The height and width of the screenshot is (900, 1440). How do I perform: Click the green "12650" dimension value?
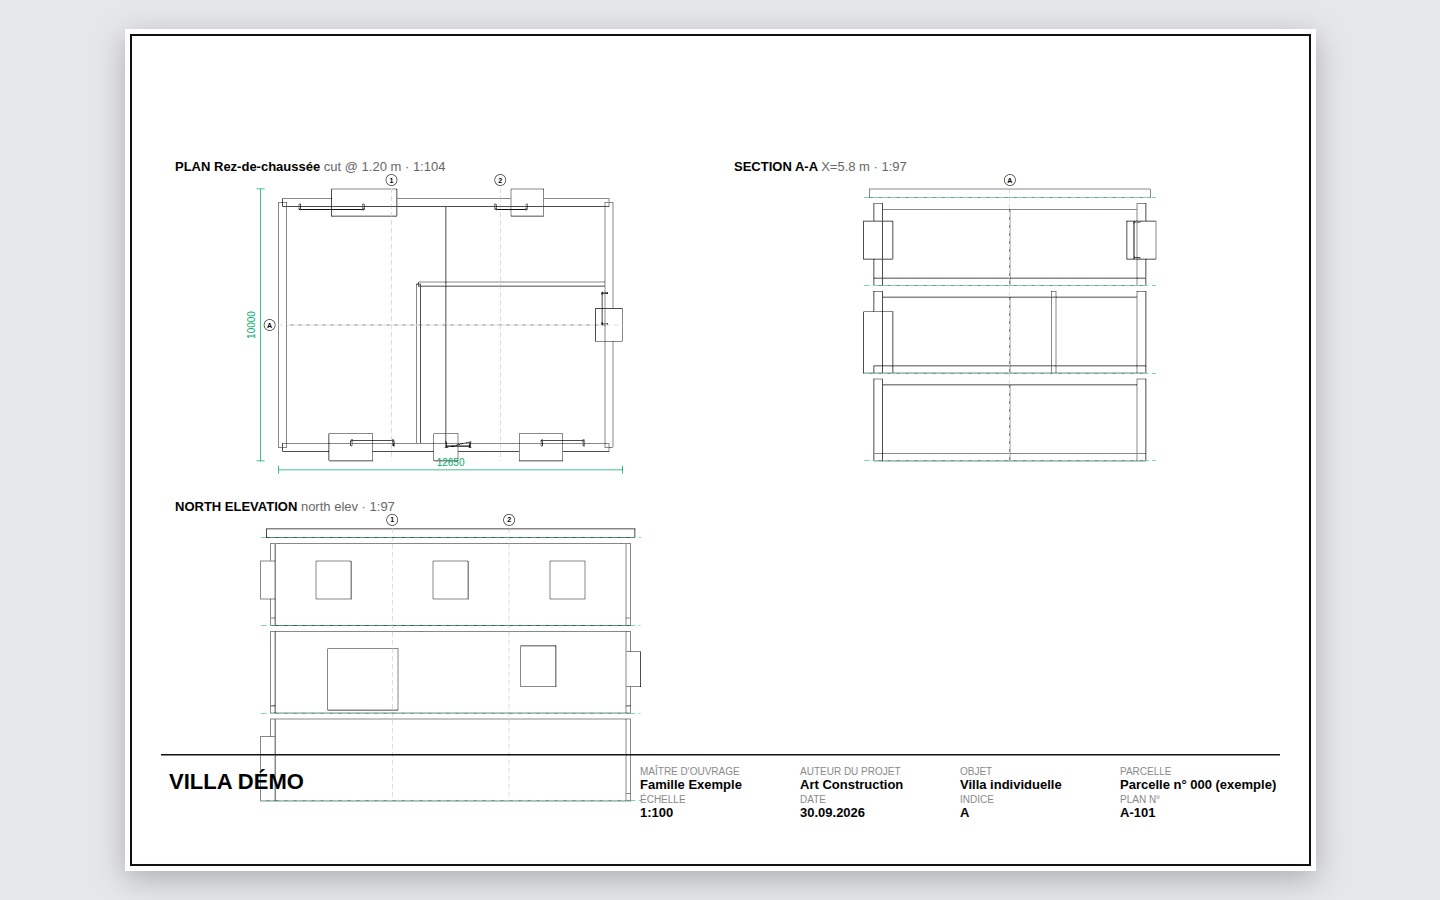click(450, 462)
